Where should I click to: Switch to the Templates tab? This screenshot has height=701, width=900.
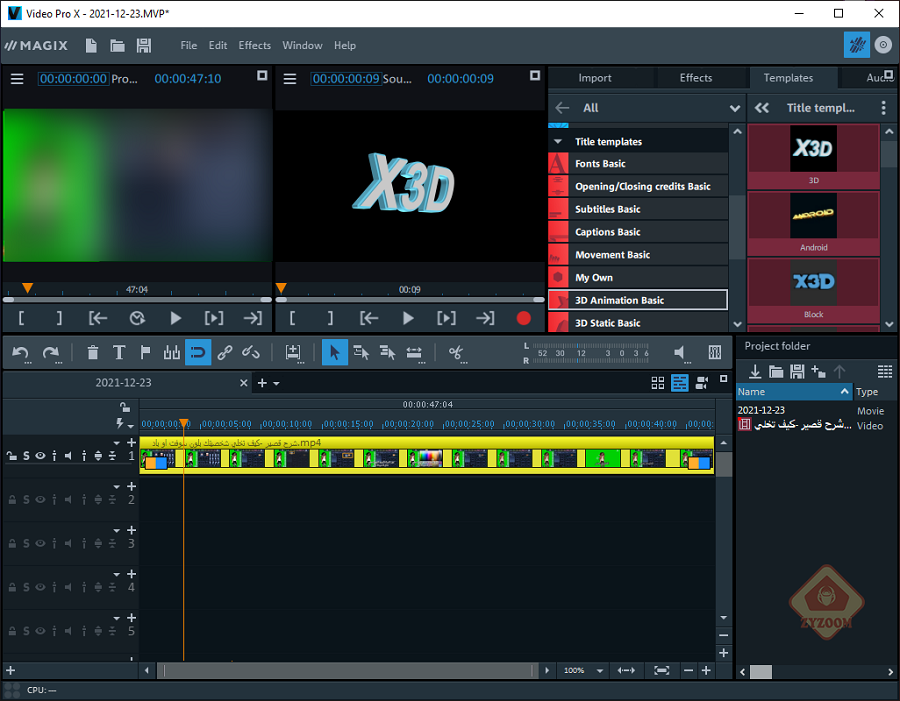(x=788, y=78)
